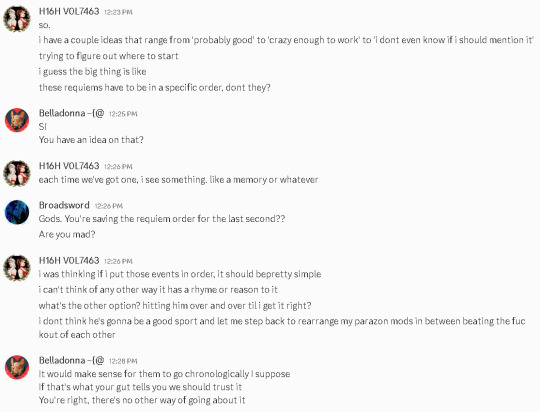Open Belladonna's avatar at the last message

pos(17,367)
